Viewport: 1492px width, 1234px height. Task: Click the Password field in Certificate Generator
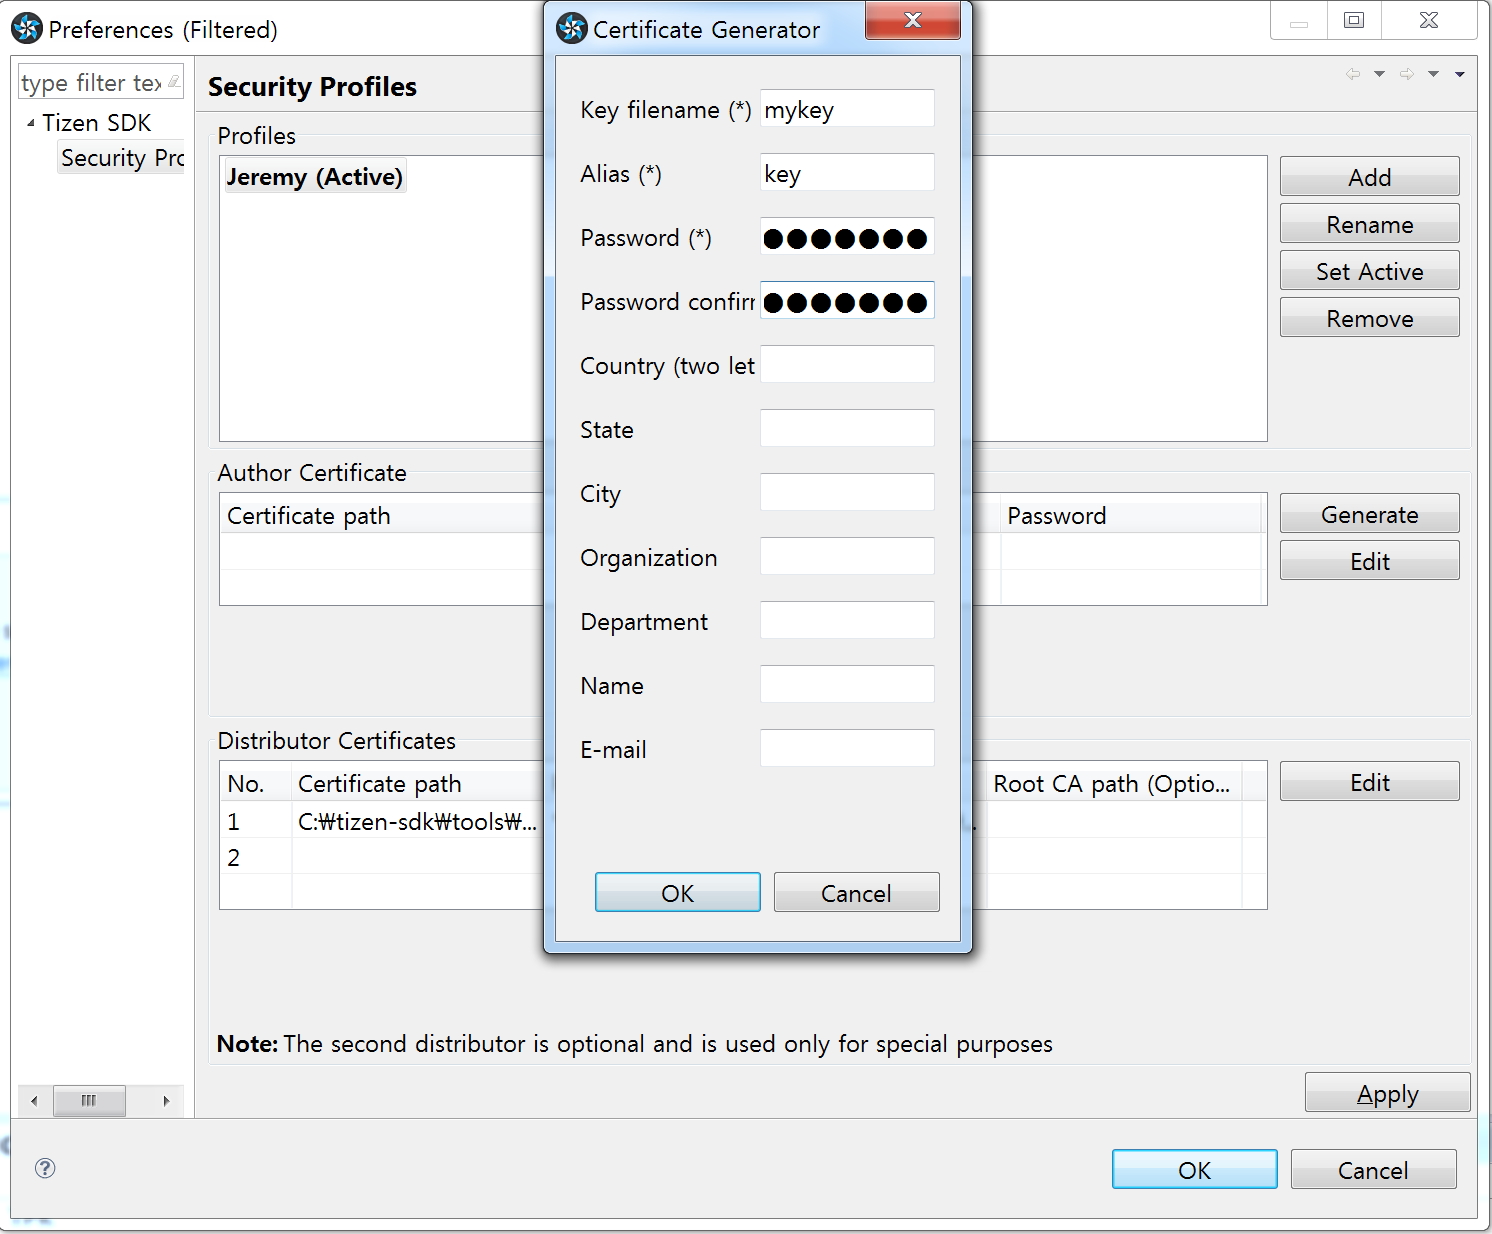coord(847,237)
